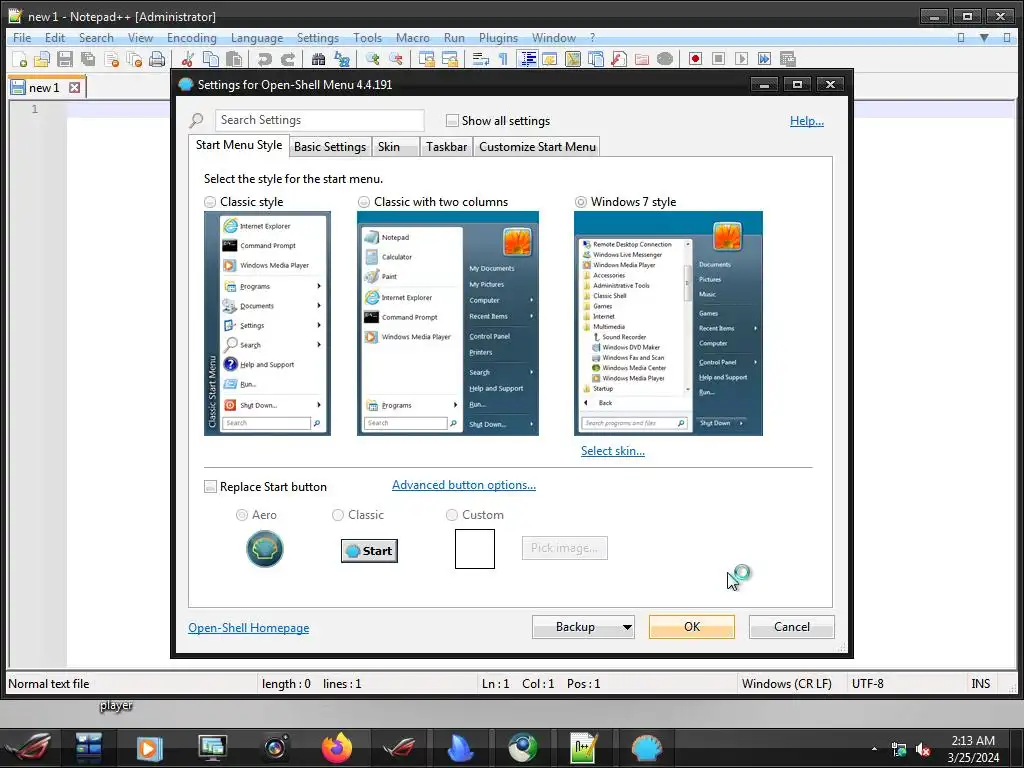Open the Help... link
Image resolution: width=1024 pixels, height=768 pixels.
click(807, 121)
